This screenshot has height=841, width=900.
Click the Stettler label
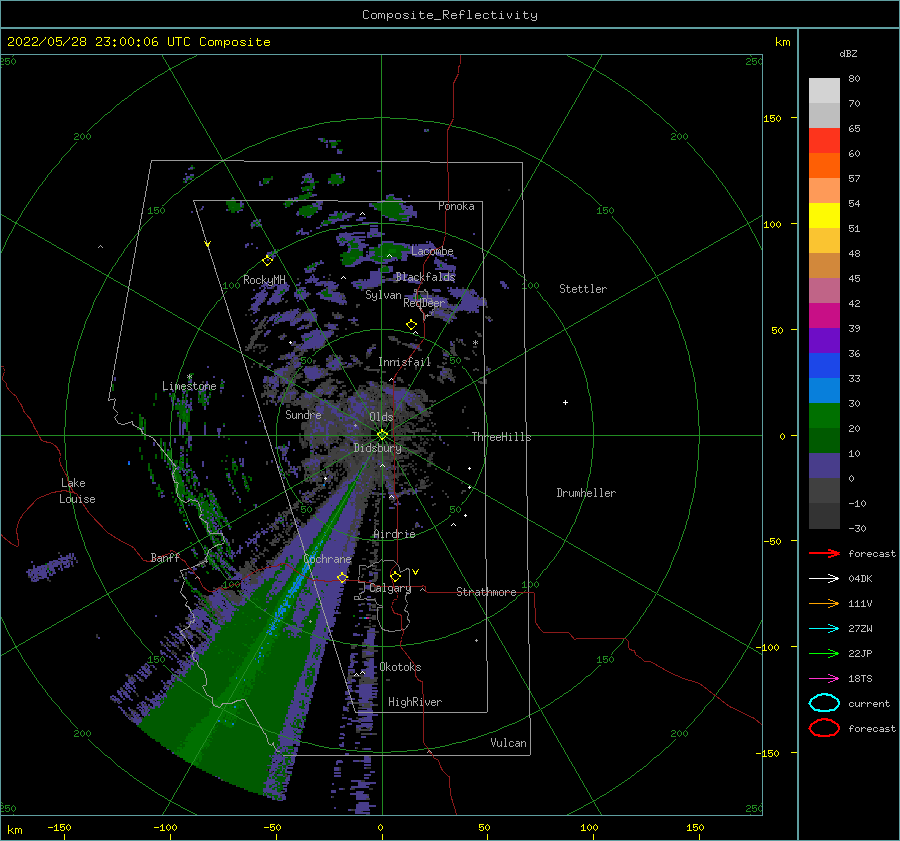(x=583, y=289)
